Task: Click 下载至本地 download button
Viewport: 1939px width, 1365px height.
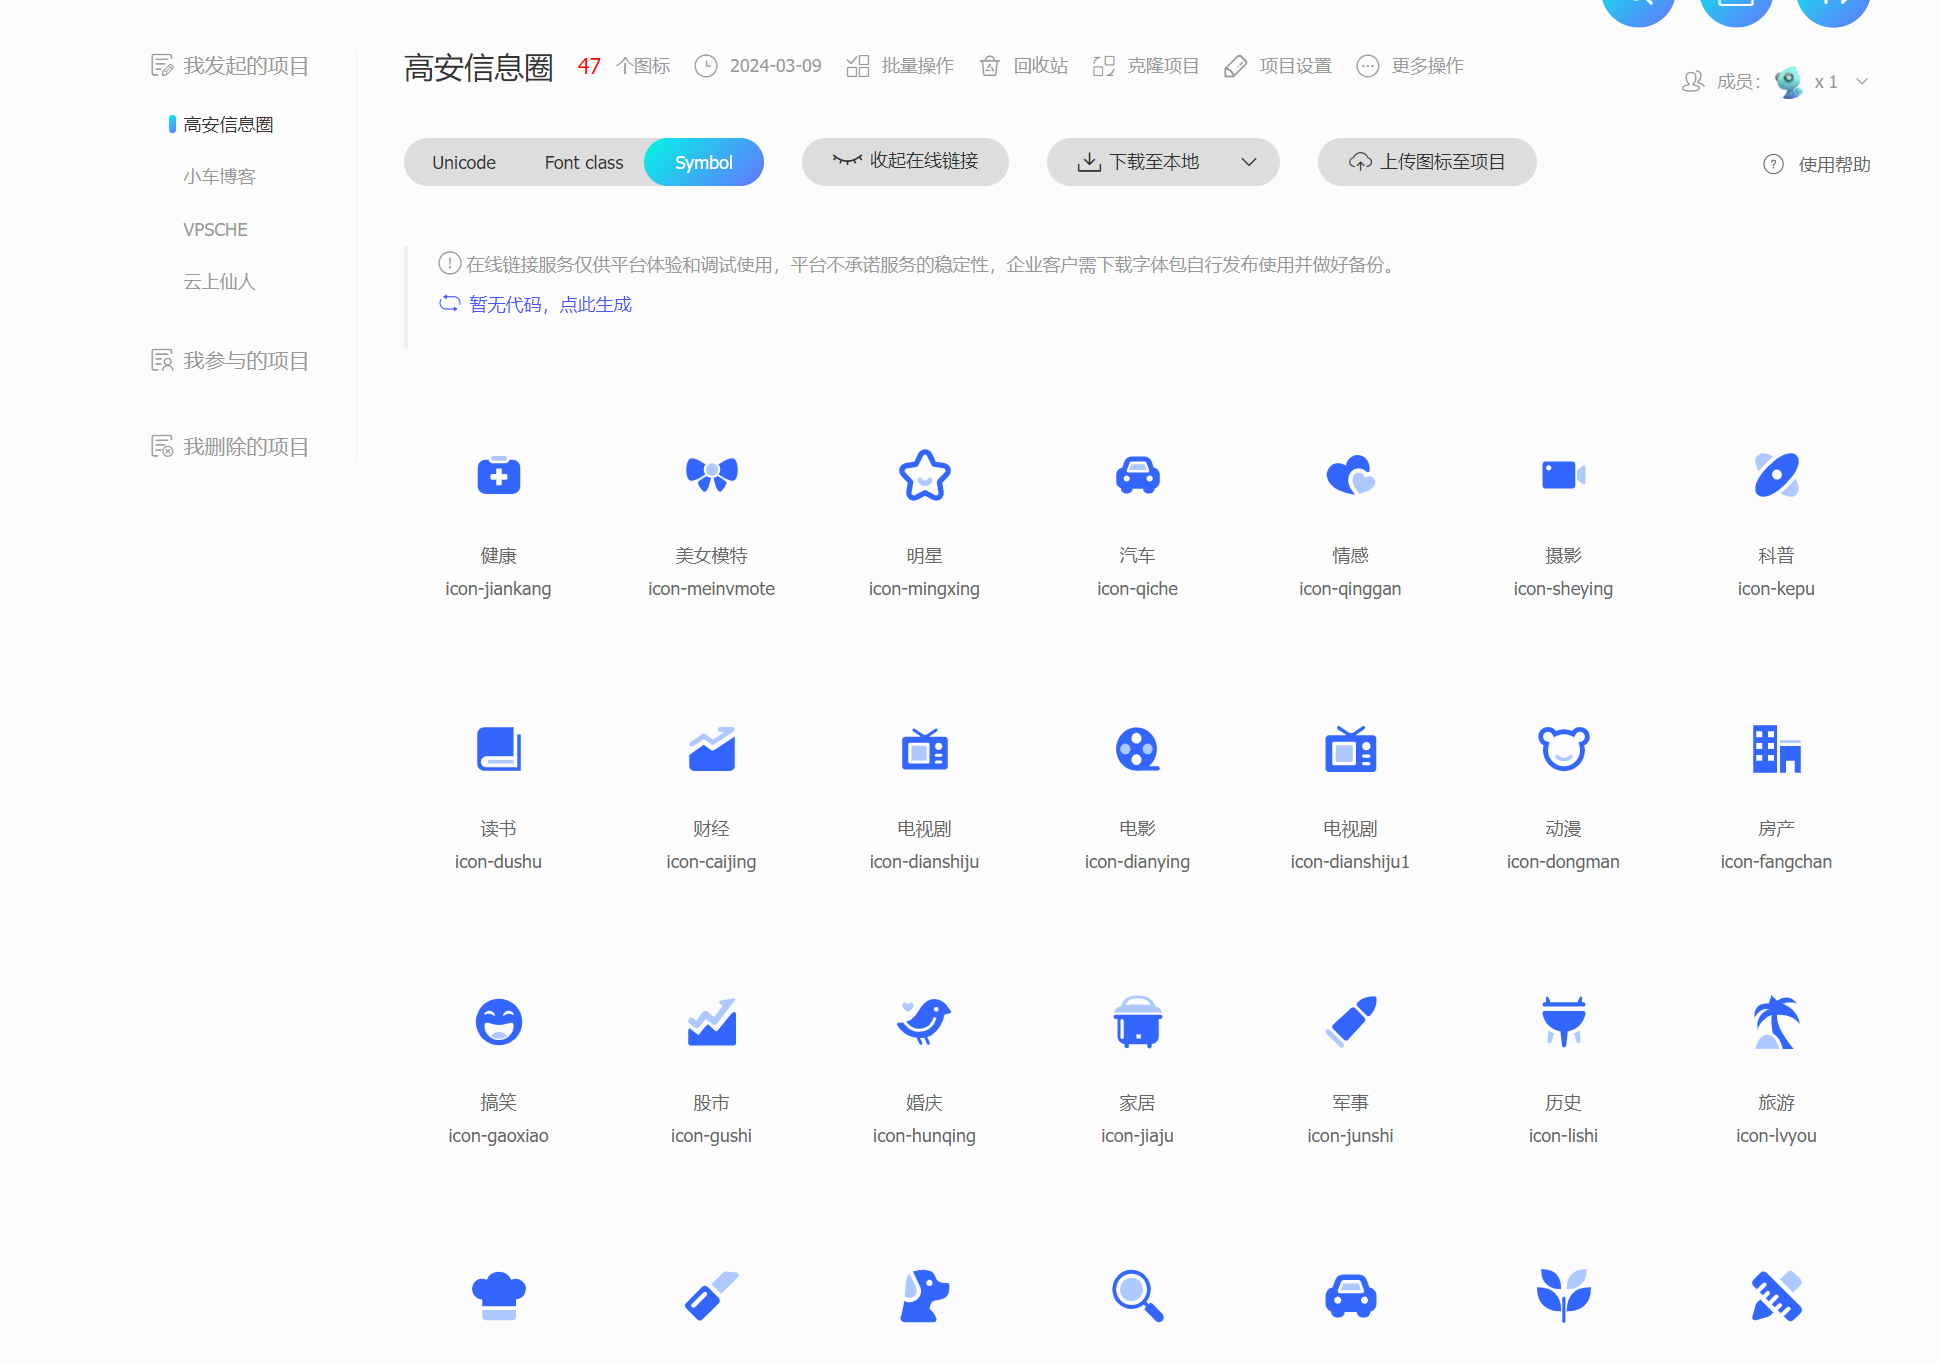Action: coord(1140,162)
